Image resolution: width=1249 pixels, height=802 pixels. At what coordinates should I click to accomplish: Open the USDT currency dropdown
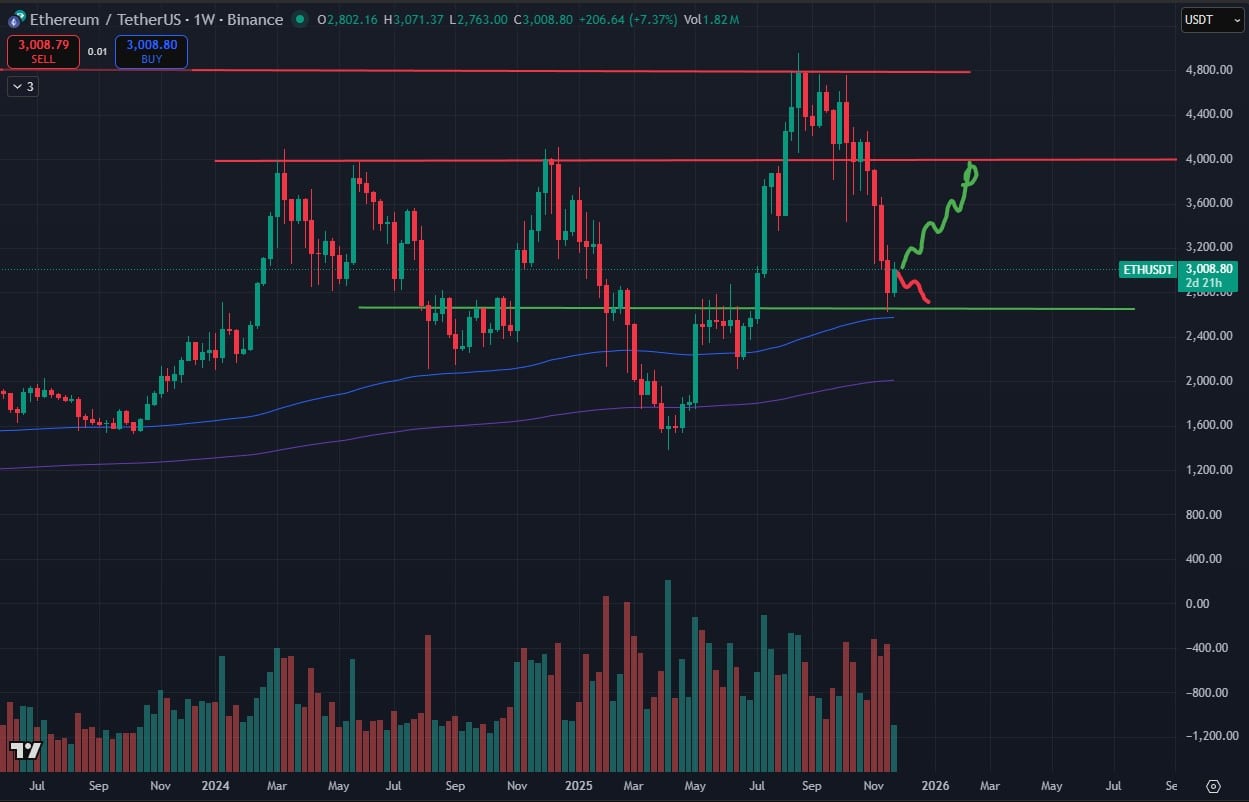(x=1211, y=19)
